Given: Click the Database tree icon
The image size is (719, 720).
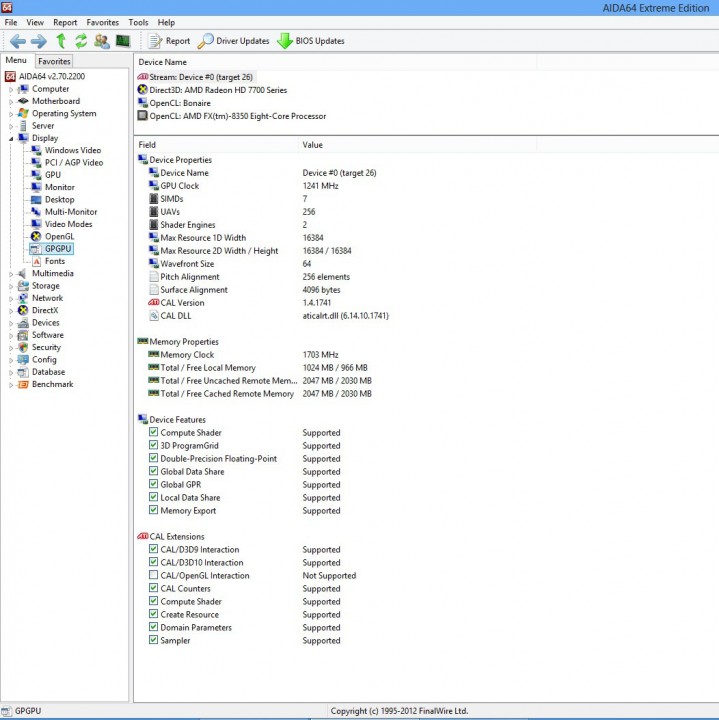Looking at the screenshot, I should (x=23, y=372).
